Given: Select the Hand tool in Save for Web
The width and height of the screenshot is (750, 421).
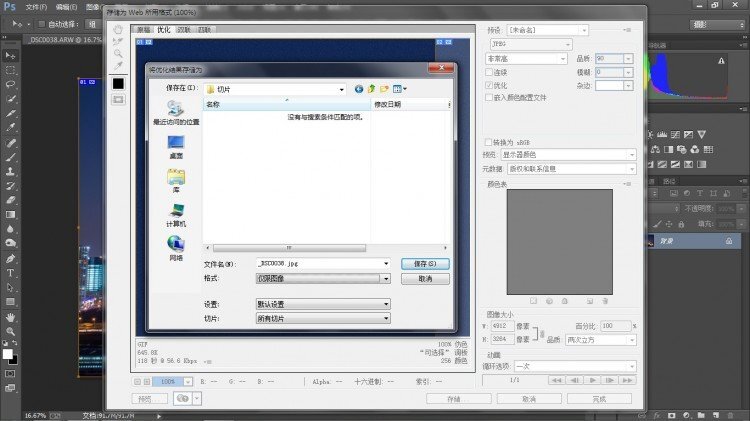Looking at the screenshot, I should [x=119, y=30].
